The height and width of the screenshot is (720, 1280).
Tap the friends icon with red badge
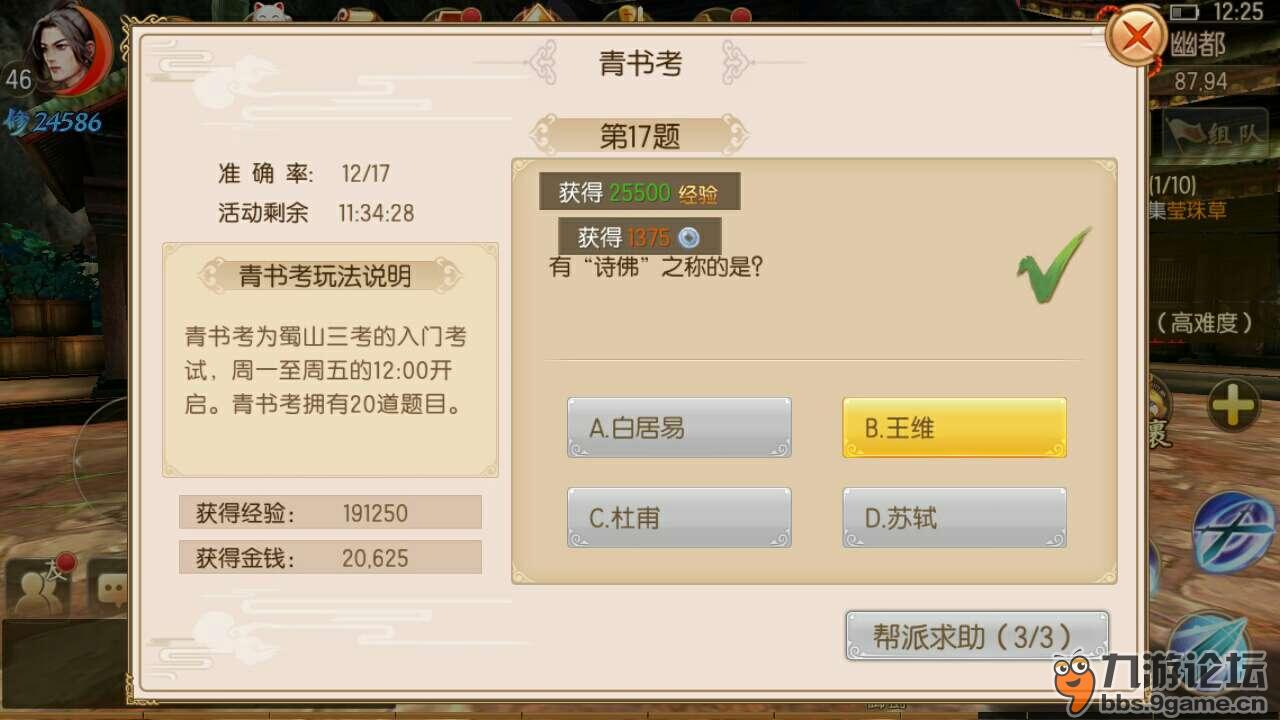click(x=39, y=586)
